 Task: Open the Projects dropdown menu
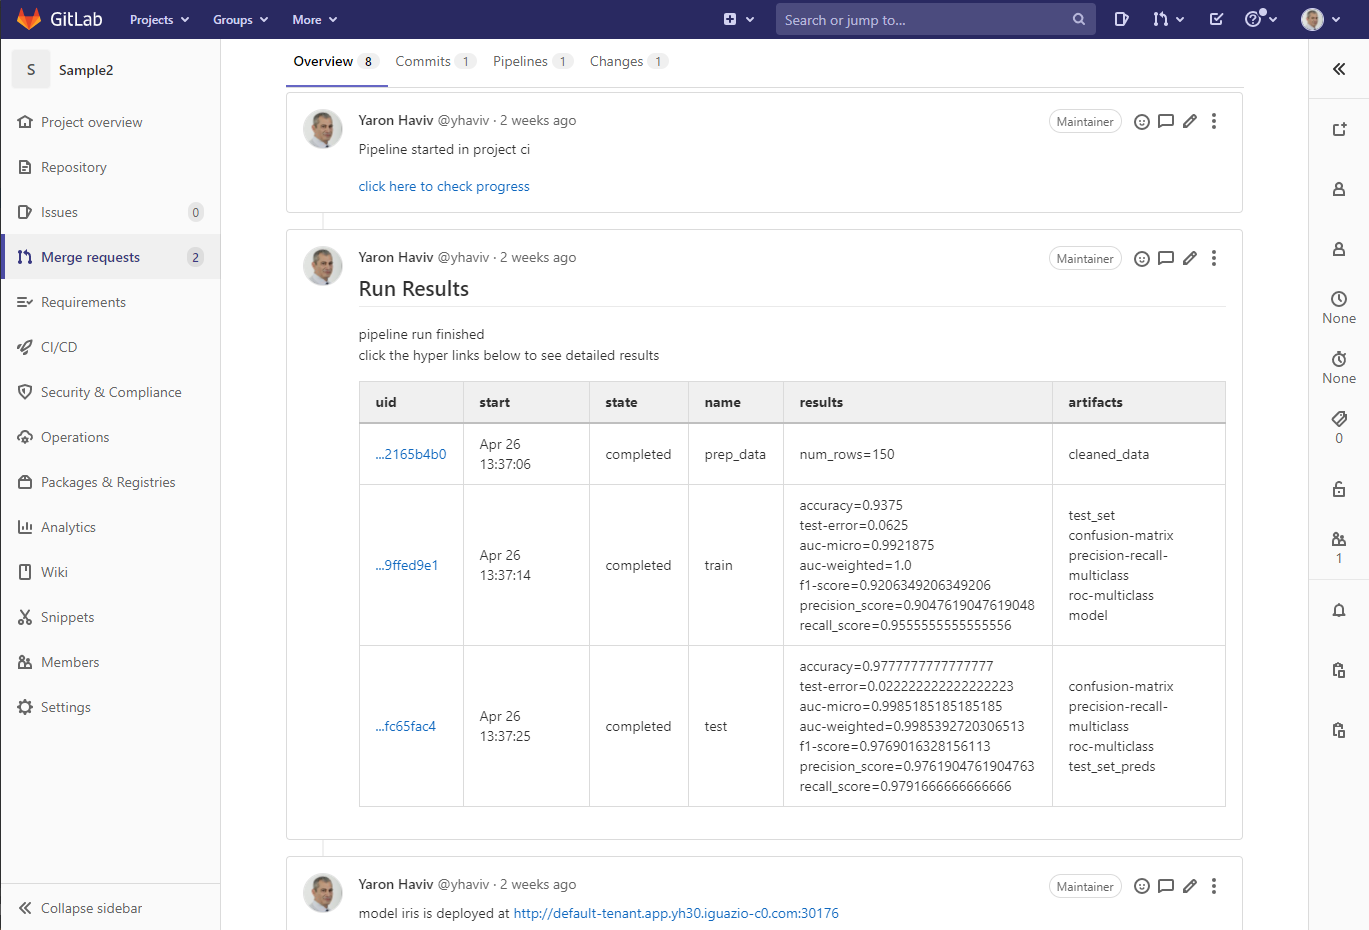tap(159, 20)
